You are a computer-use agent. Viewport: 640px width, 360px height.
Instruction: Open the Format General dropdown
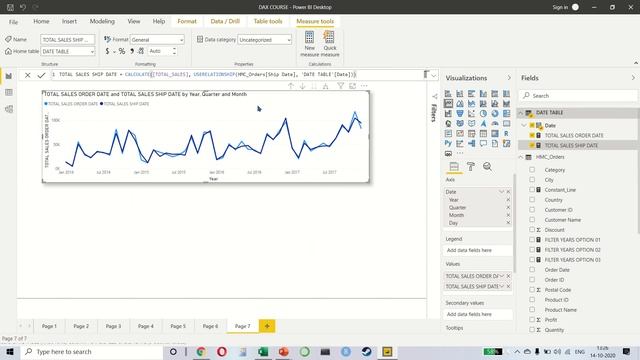point(157,40)
